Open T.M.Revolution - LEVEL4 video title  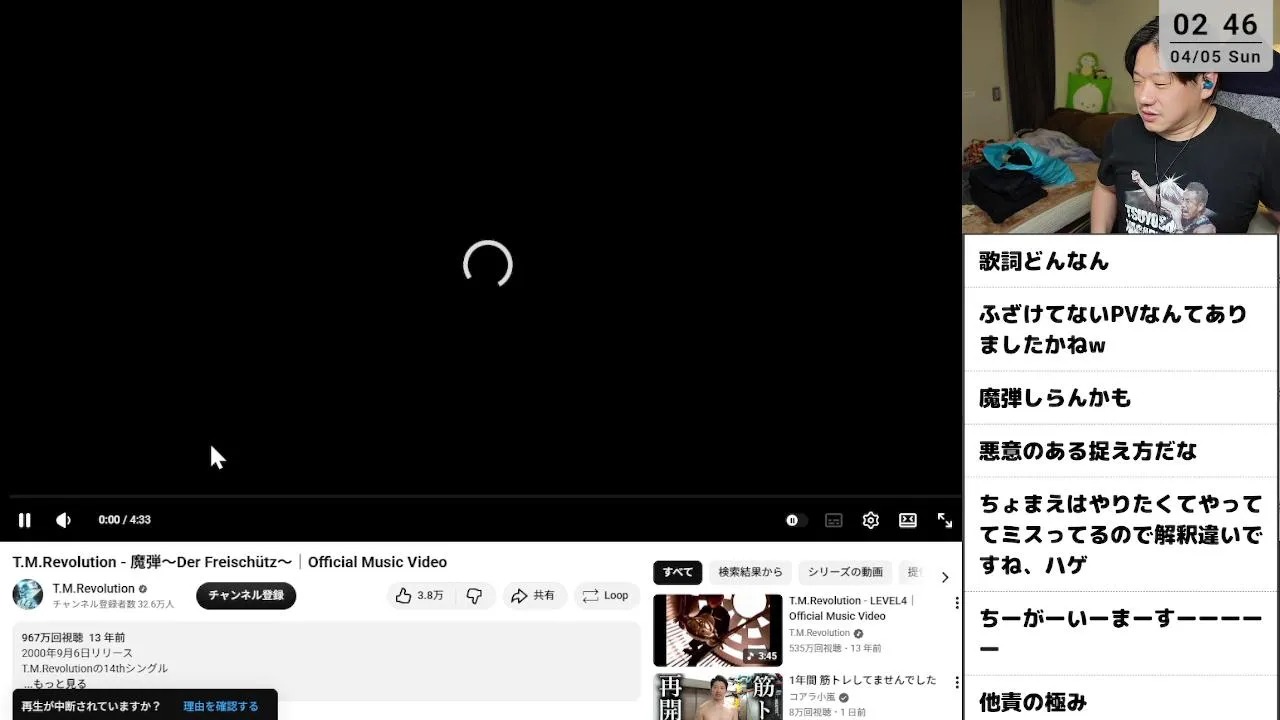[x=851, y=608]
